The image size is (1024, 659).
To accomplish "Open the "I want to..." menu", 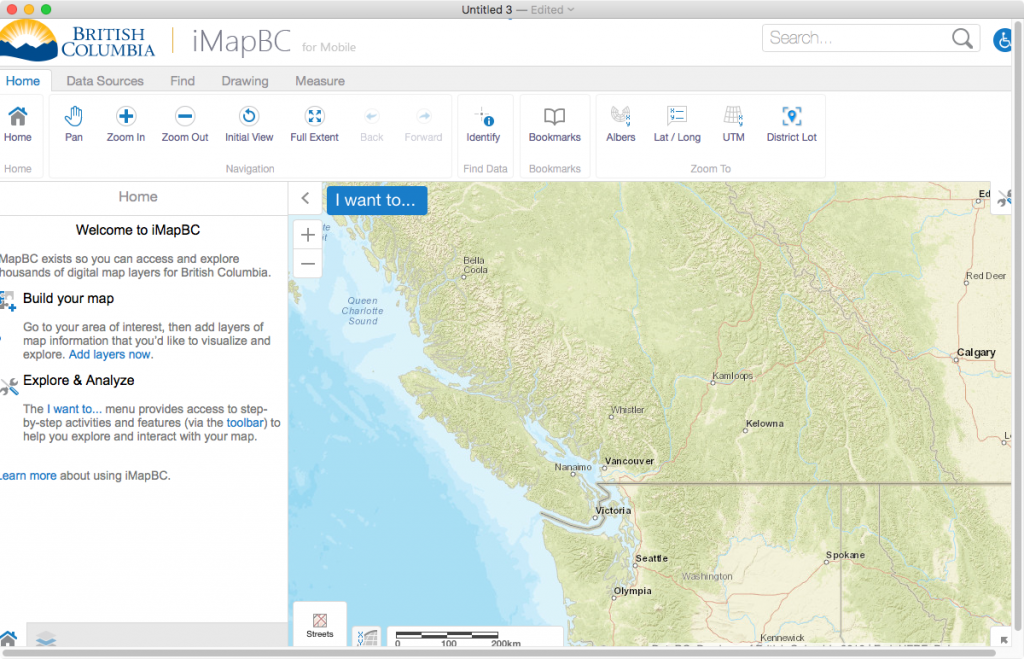I will coord(375,200).
